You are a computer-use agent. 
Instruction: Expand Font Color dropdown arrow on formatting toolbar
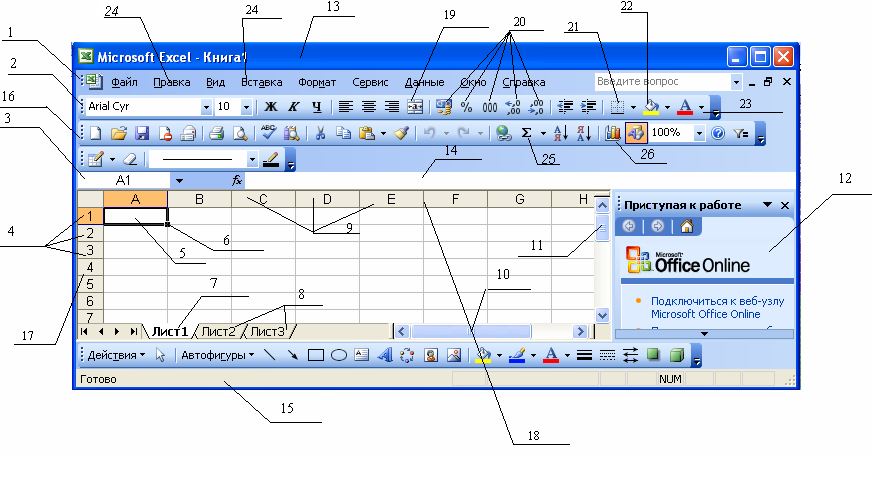[x=701, y=107]
